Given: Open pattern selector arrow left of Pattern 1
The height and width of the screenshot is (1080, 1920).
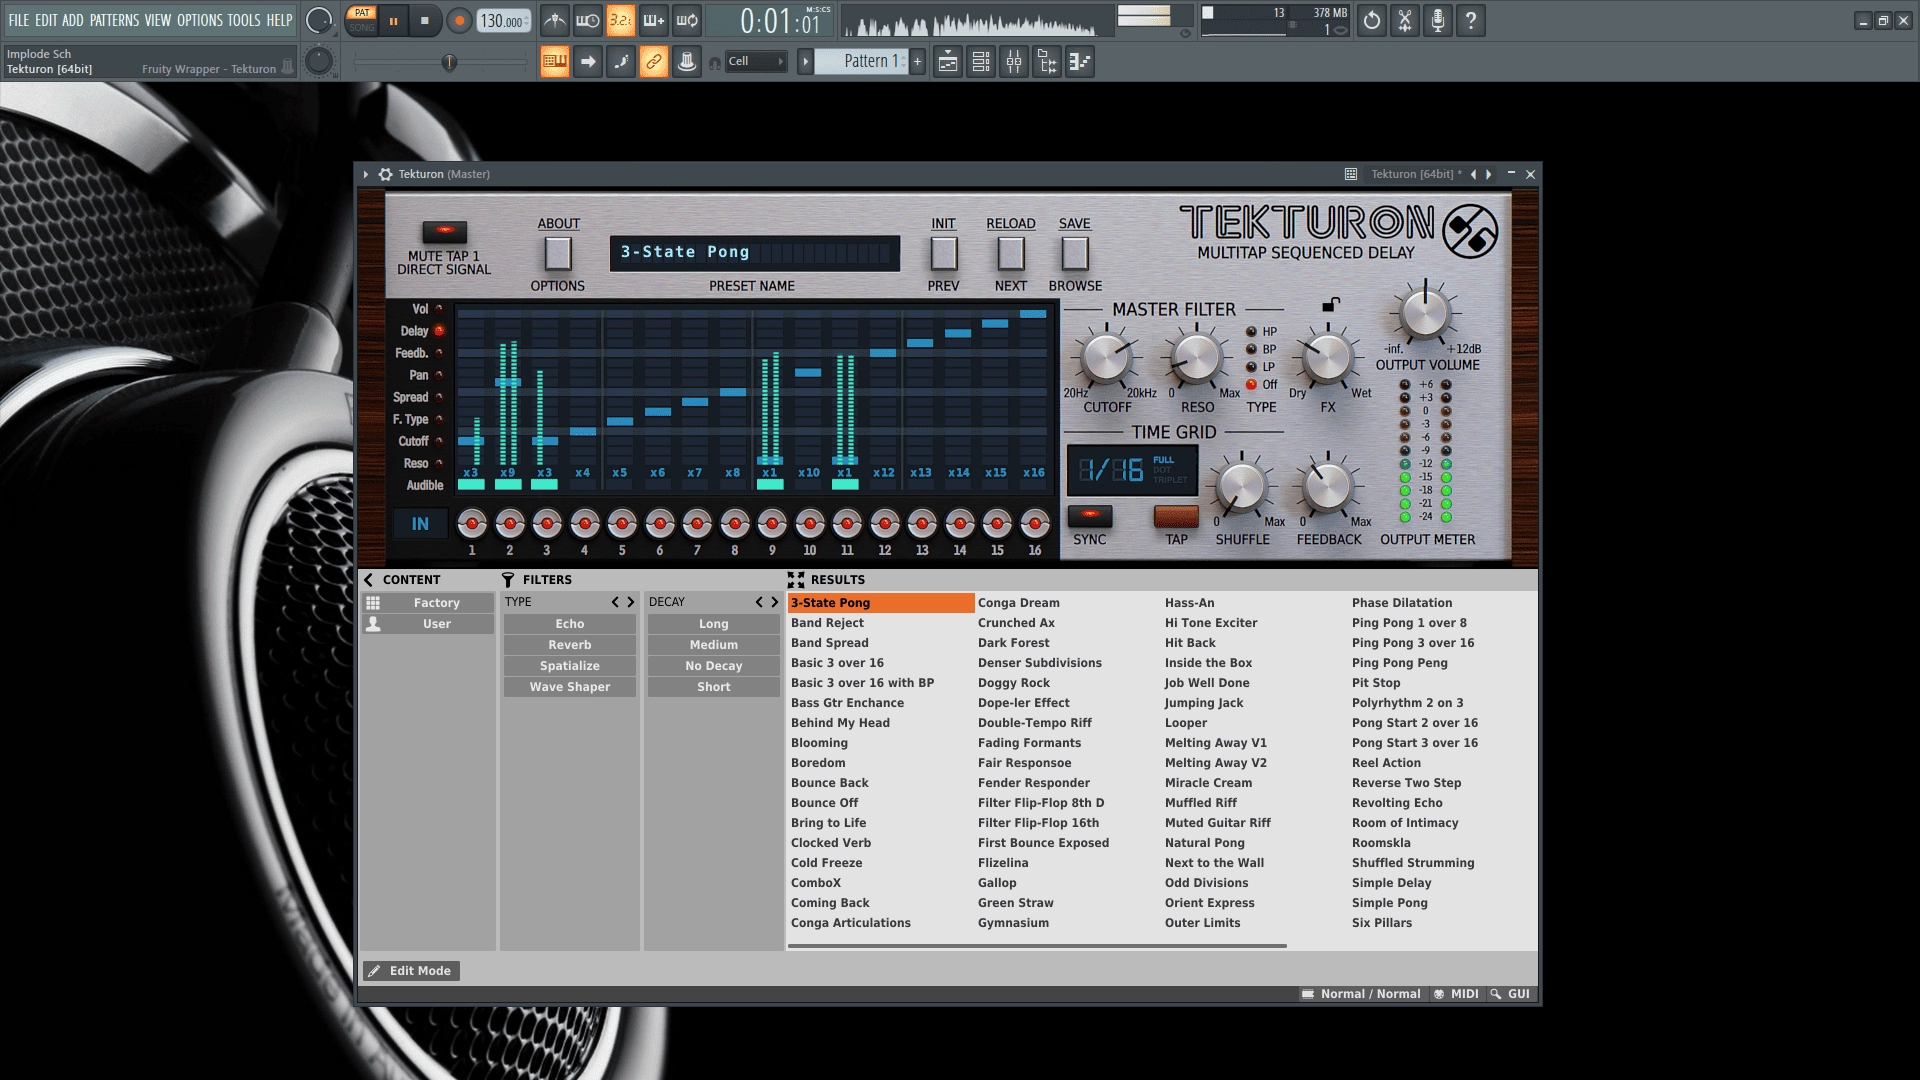Looking at the screenshot, I should click(x=805, y=62).
